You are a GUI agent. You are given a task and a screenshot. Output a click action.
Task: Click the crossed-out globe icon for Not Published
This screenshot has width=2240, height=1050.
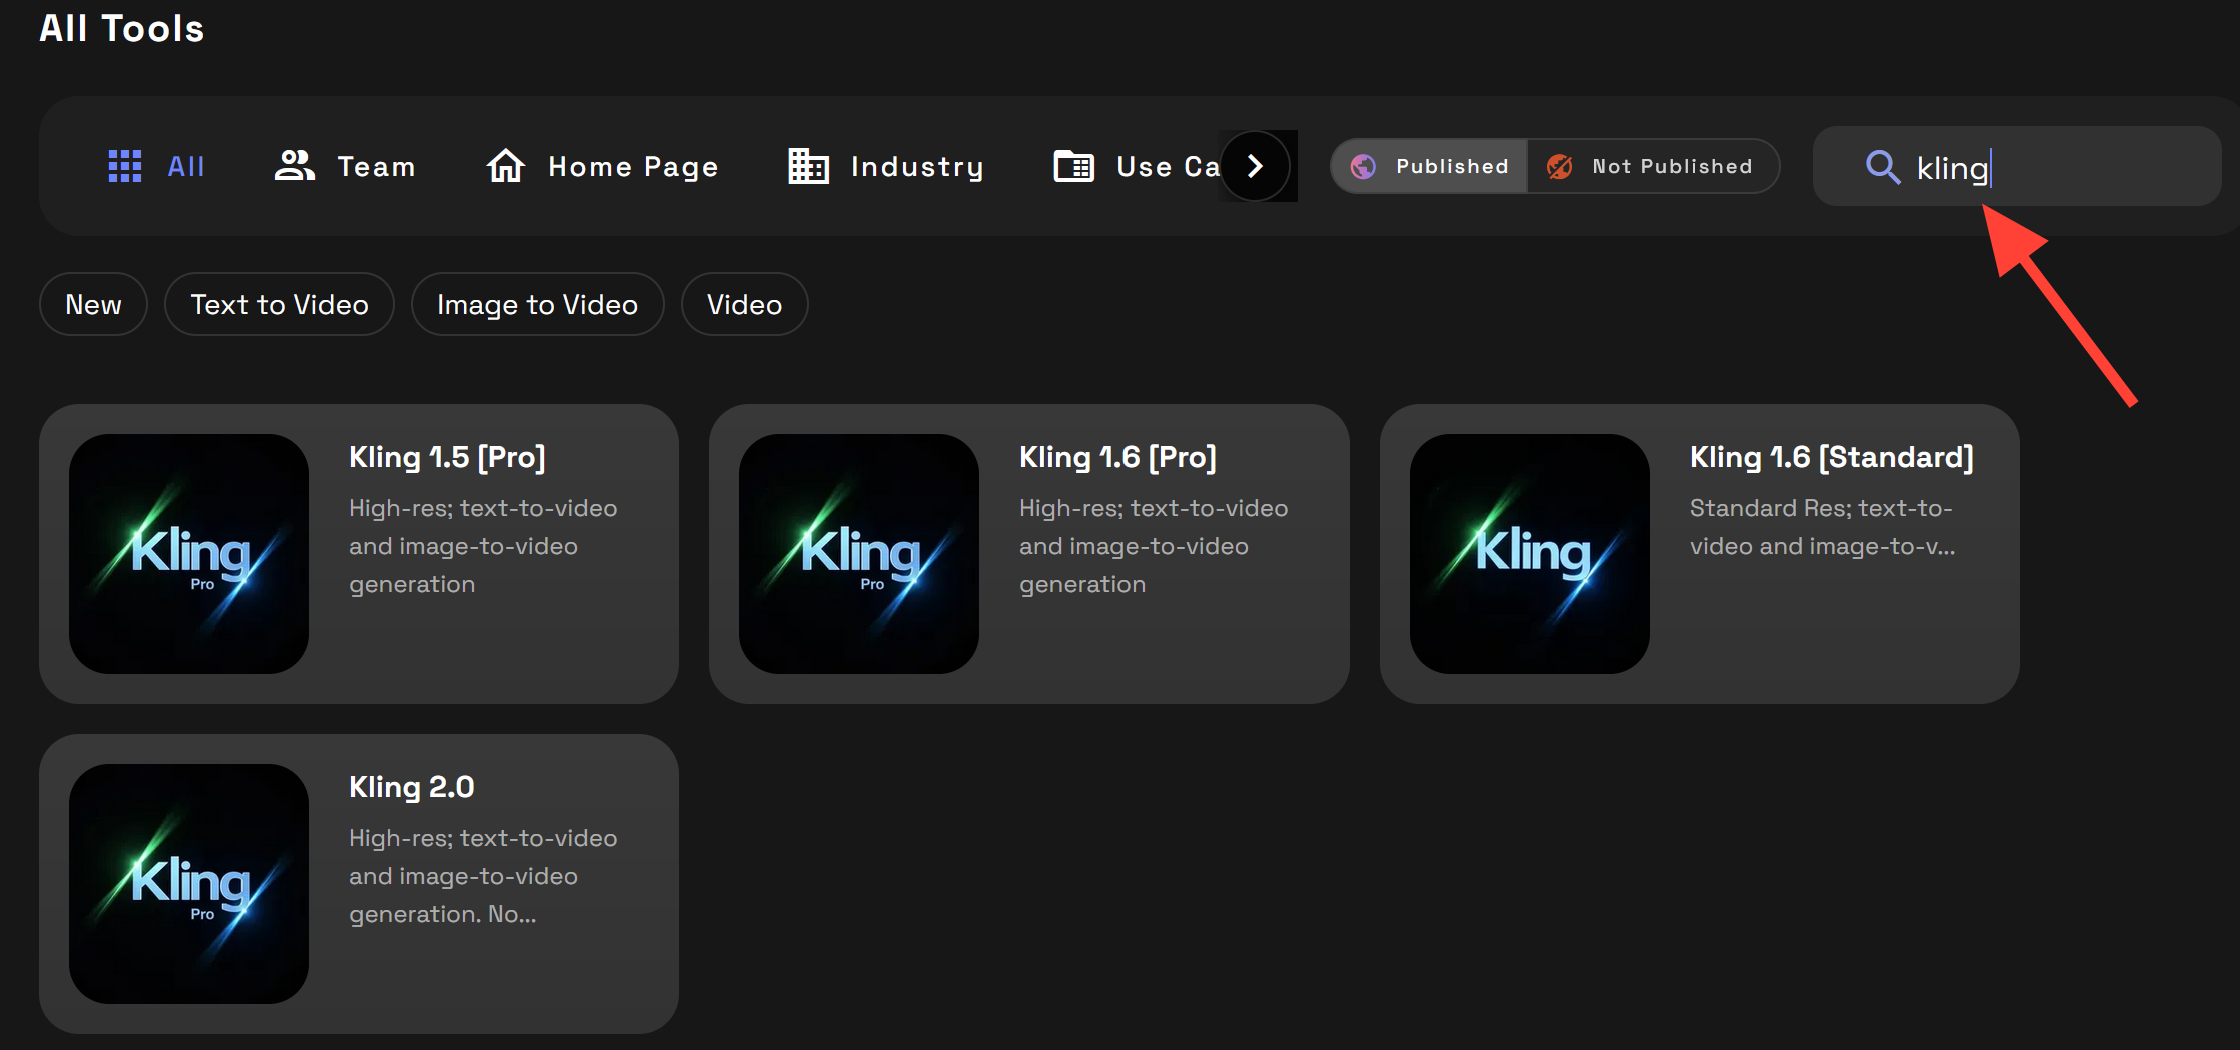(x=1558, y=166)
